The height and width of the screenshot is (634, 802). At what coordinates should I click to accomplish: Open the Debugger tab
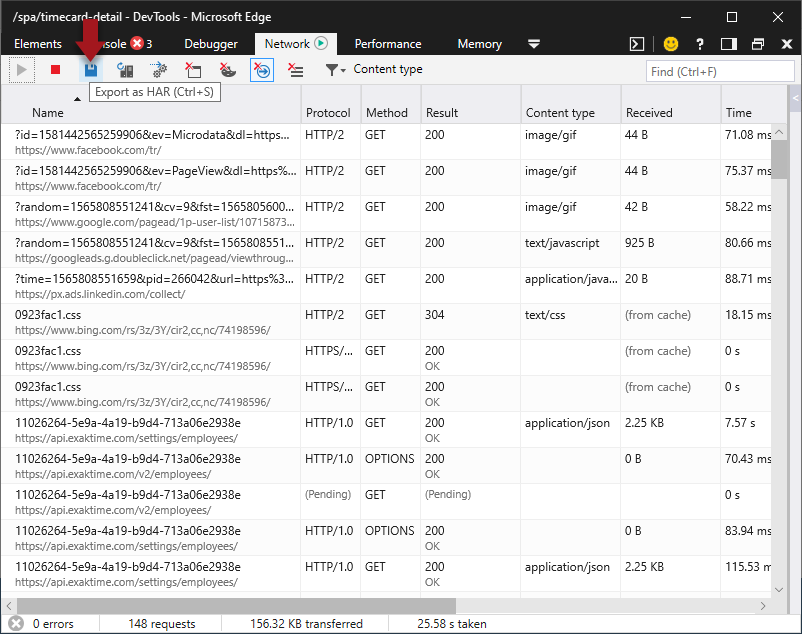coord(211,44)
